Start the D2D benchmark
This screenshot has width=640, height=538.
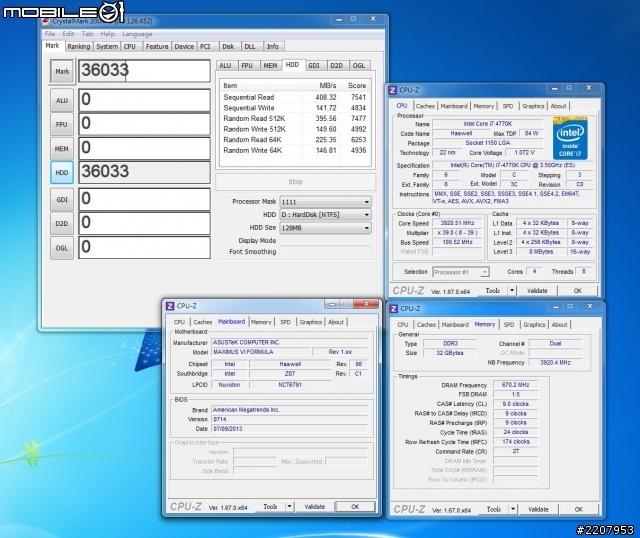pos(62,224)
